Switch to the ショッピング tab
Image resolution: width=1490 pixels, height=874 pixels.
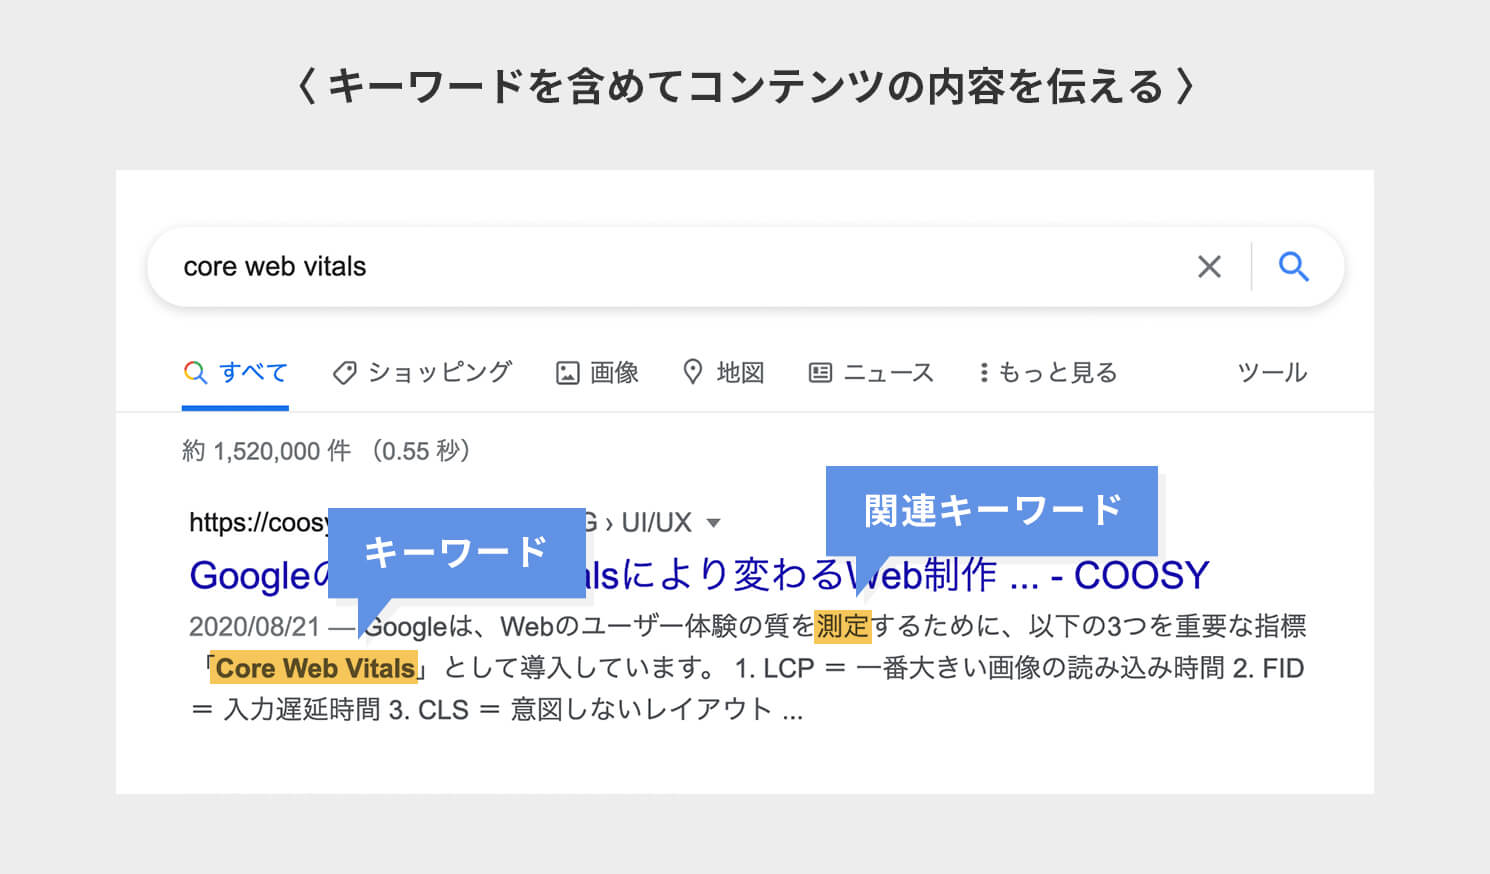[422, 373]
